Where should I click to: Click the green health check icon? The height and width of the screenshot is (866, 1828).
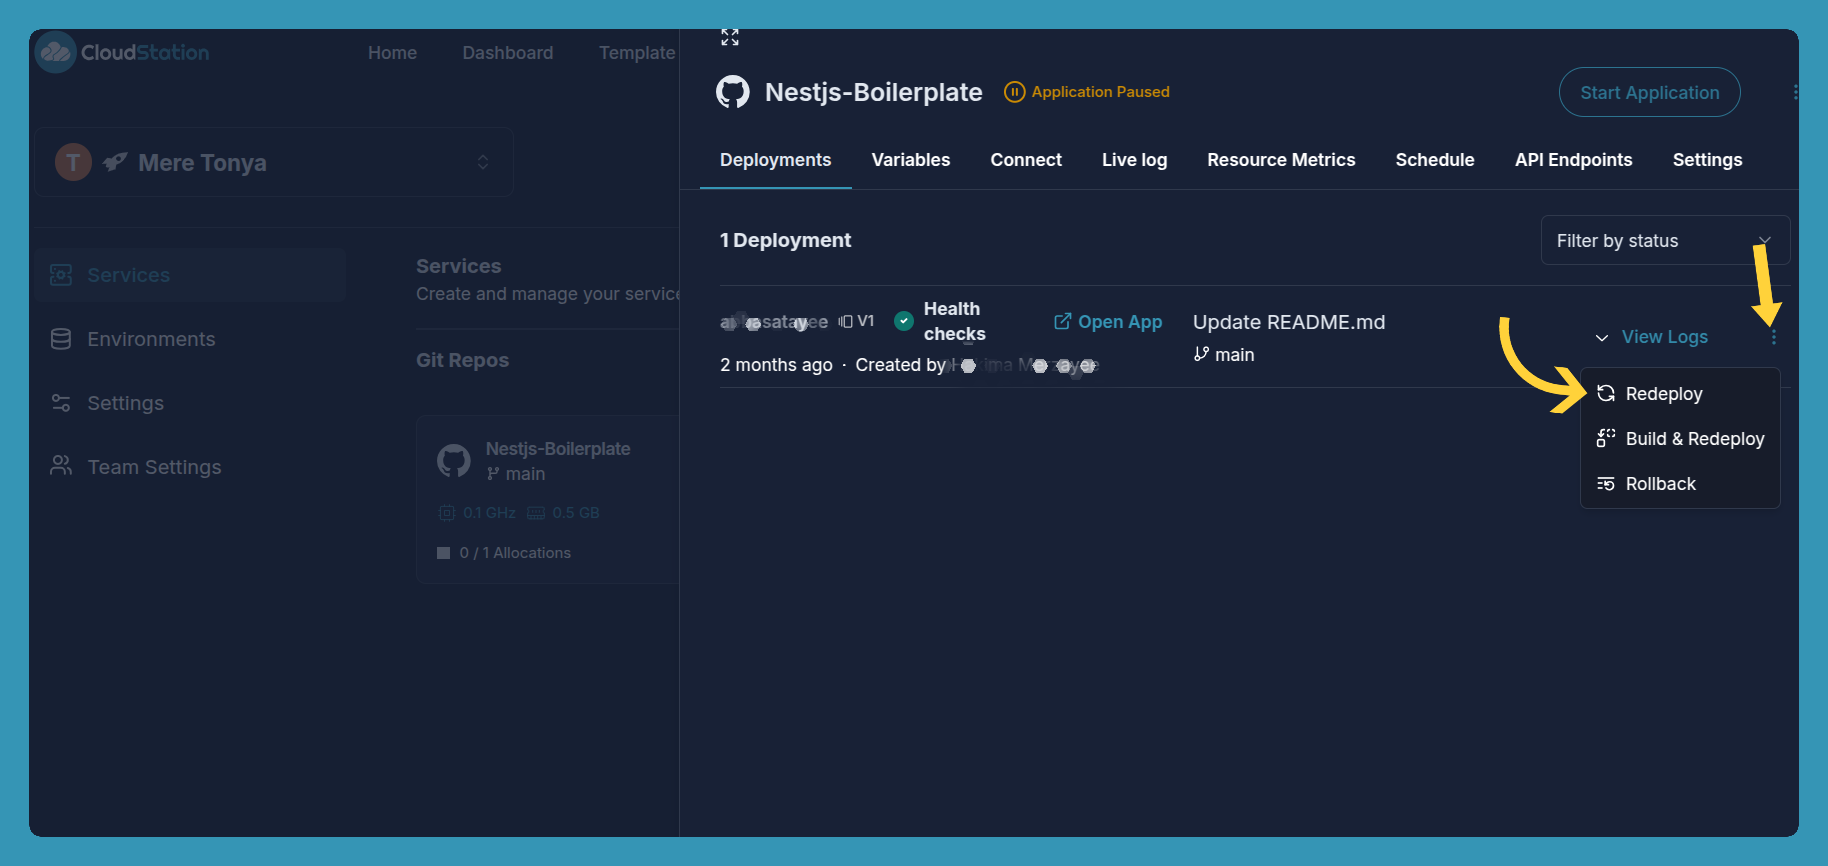[x=904, y=321]
